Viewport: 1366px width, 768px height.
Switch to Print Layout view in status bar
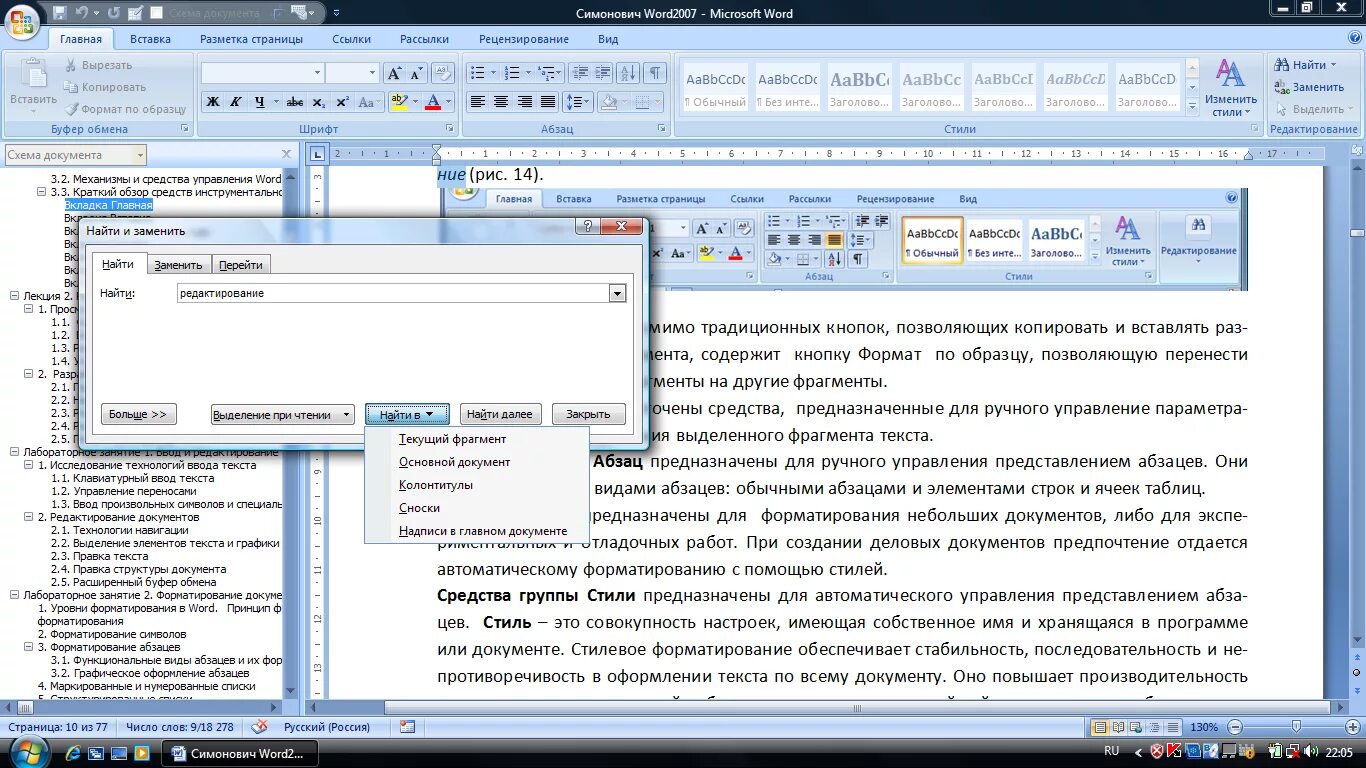click(x=1101, y=727)
